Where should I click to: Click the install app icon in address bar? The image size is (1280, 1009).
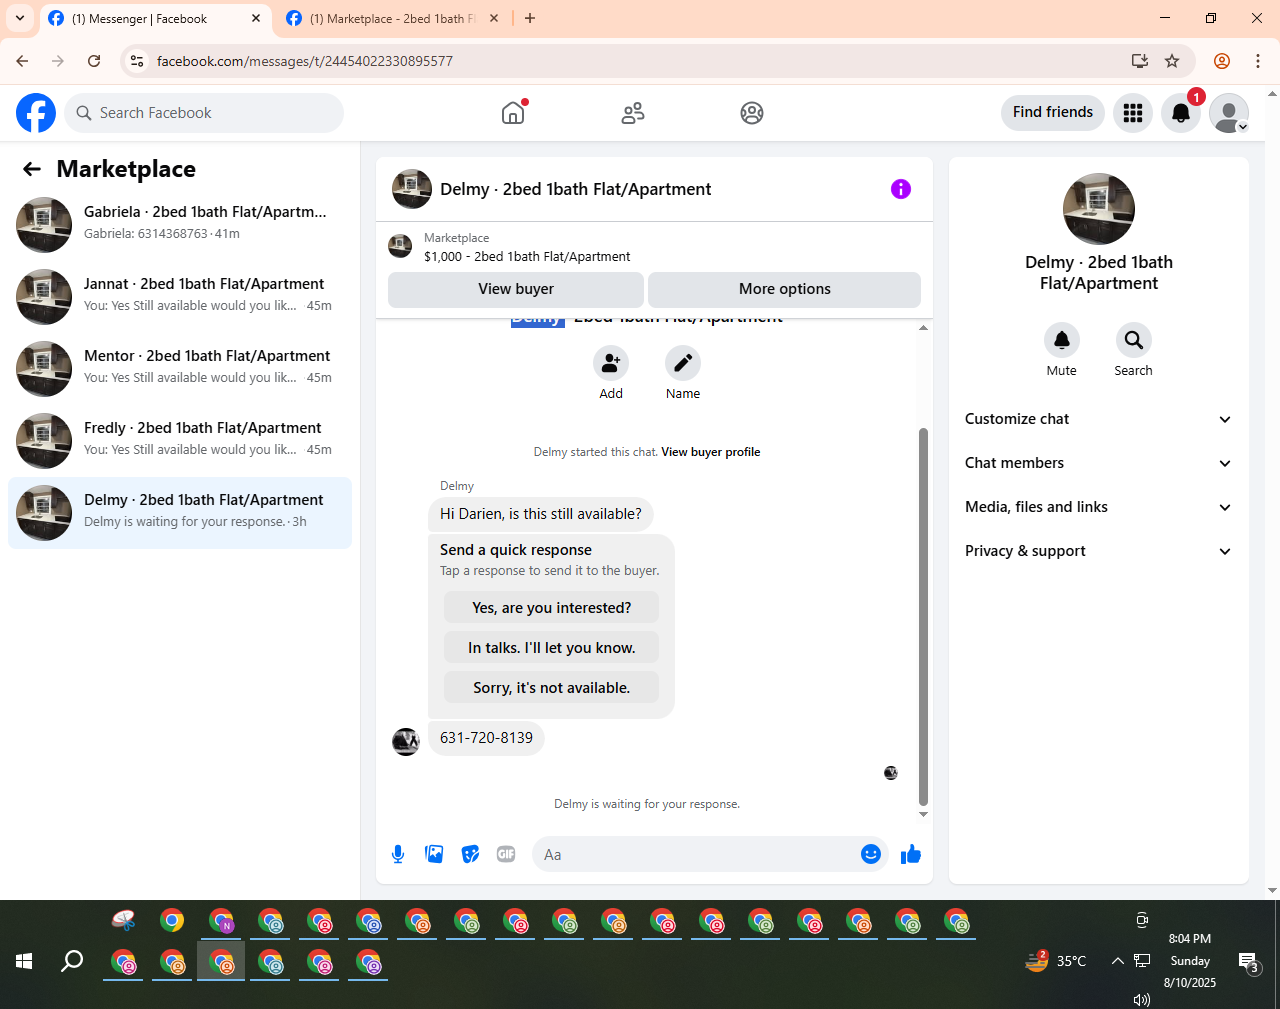click(x=1140, y=61)
